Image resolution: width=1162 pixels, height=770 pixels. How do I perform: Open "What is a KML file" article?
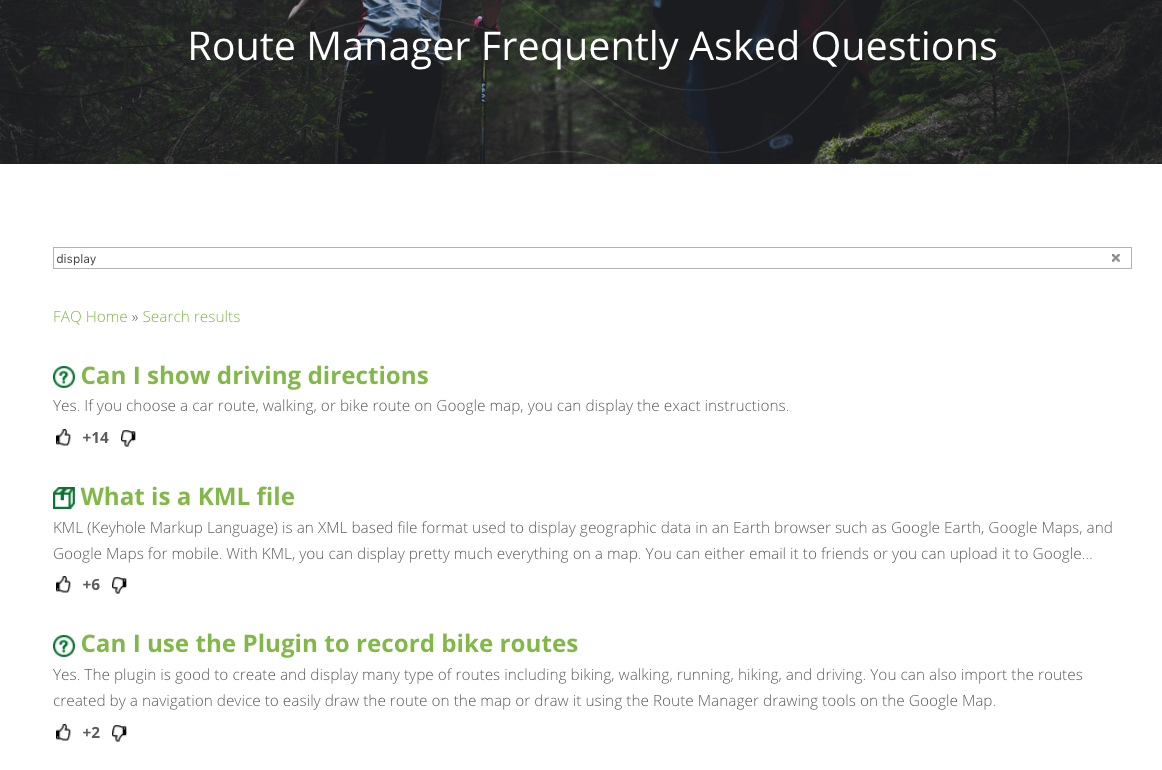(187, 497)
